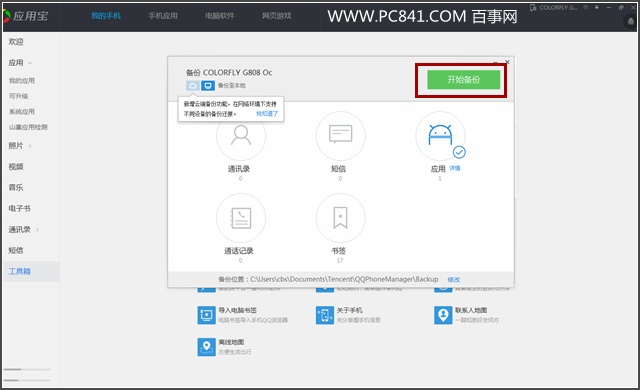The width and height of the screenshot is (640, 390).
Task: Click the 离线地图 label text
Action: [231, 342]
